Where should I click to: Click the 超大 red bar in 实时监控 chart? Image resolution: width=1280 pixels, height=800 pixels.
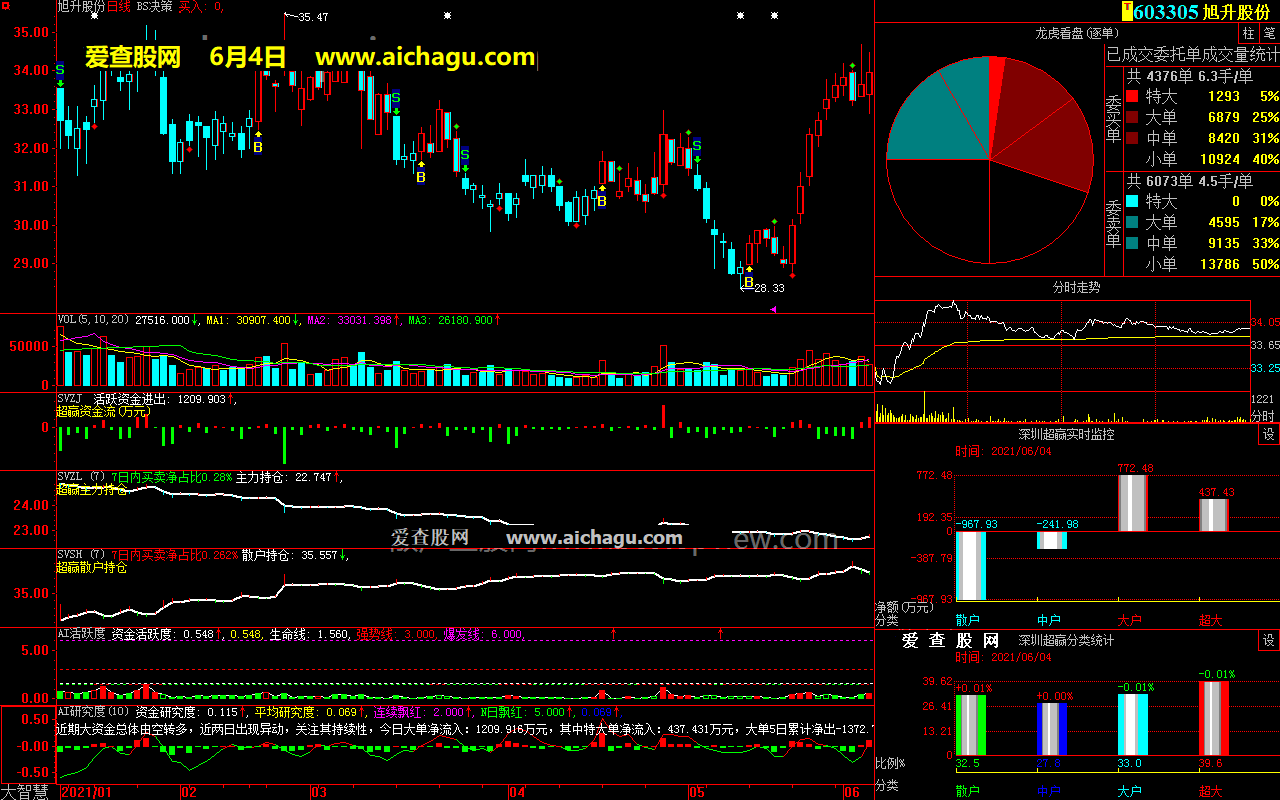1213,514
